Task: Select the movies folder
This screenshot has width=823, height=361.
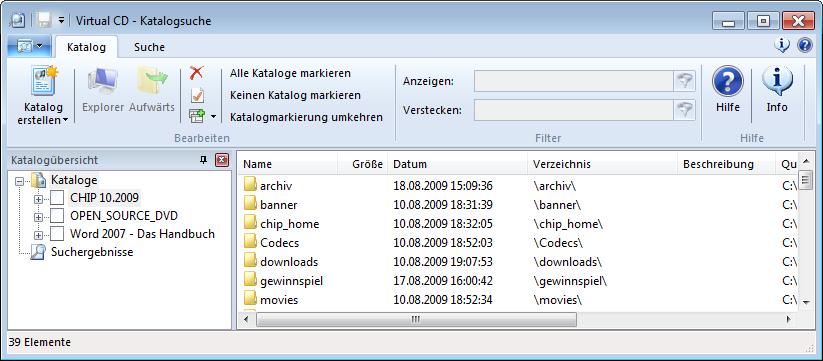Action: [279, 300]
